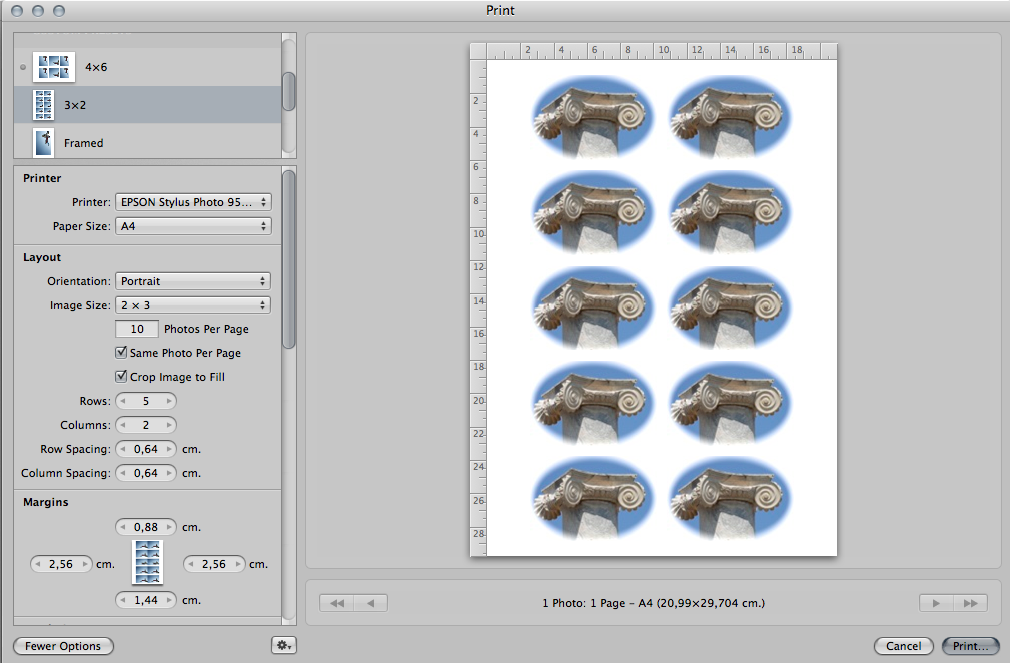
Task: Decrease the left margin 2,56
Action: point(38,564)
